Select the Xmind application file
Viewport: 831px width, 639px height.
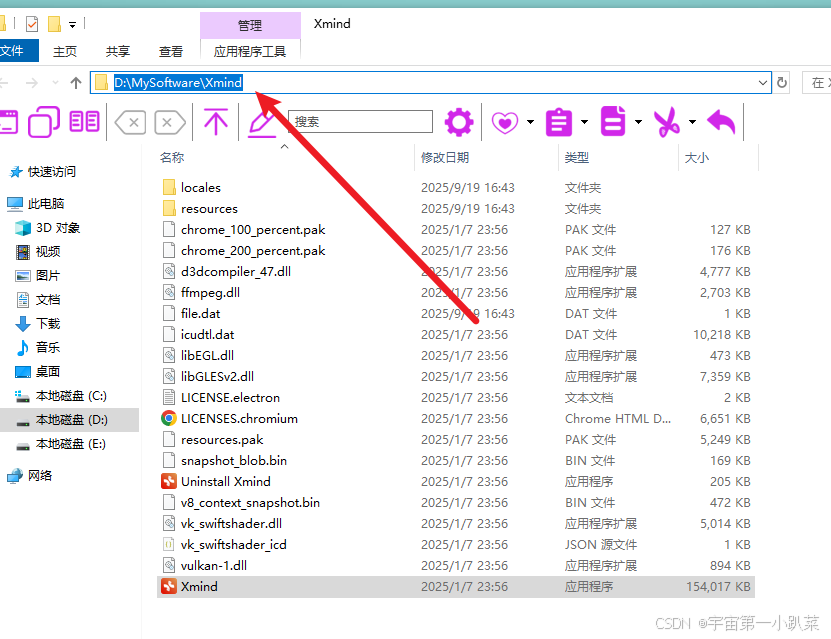pyautogui.click(x=456, y=587)
